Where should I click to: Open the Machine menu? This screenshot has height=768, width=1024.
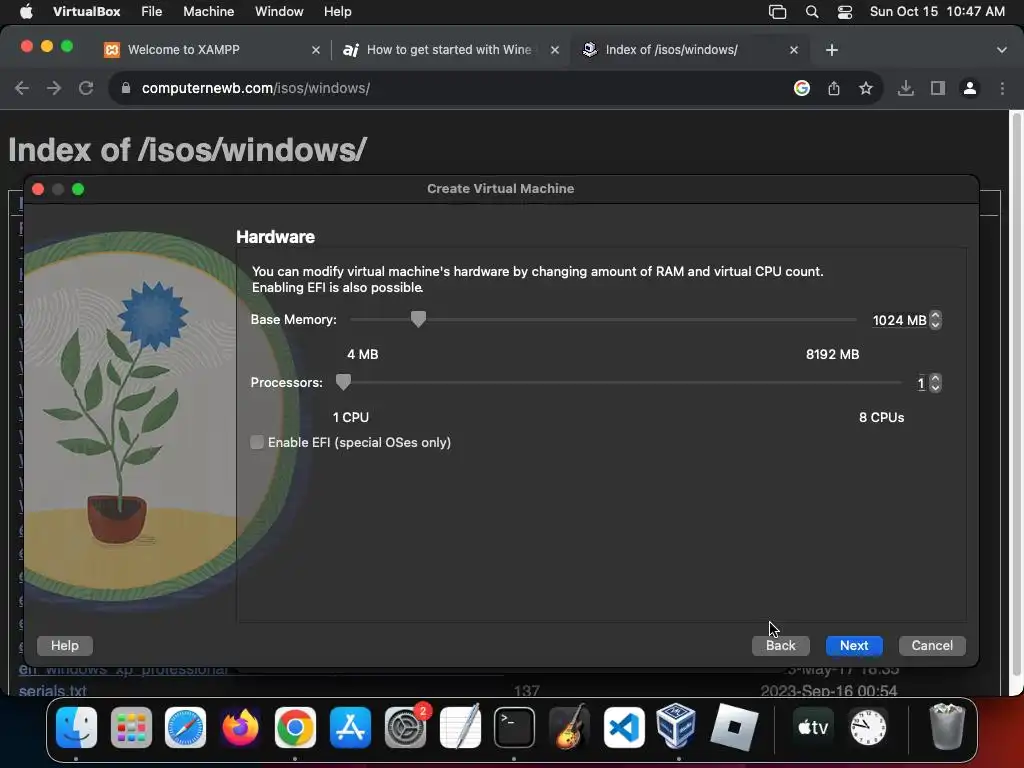click(x=208, y=12)
